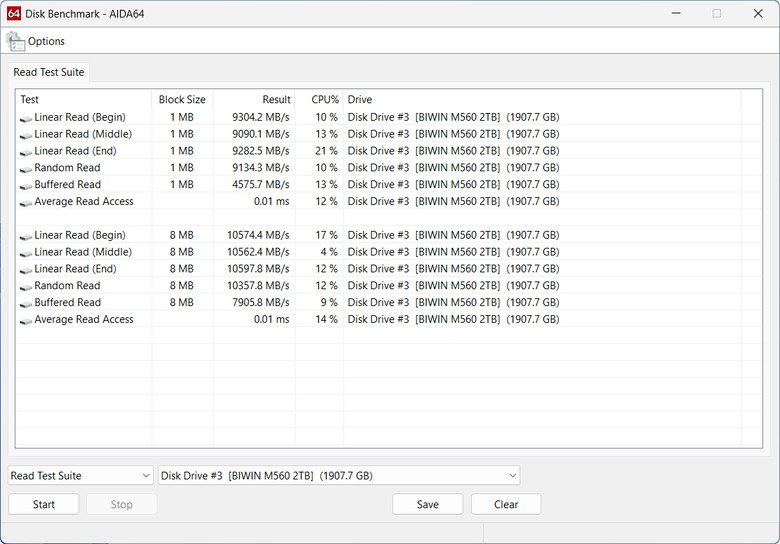This screenshot has height=544, width=780.
Task: Click drive icon of 1 MB Random Read
Action: tap(26, 170)
